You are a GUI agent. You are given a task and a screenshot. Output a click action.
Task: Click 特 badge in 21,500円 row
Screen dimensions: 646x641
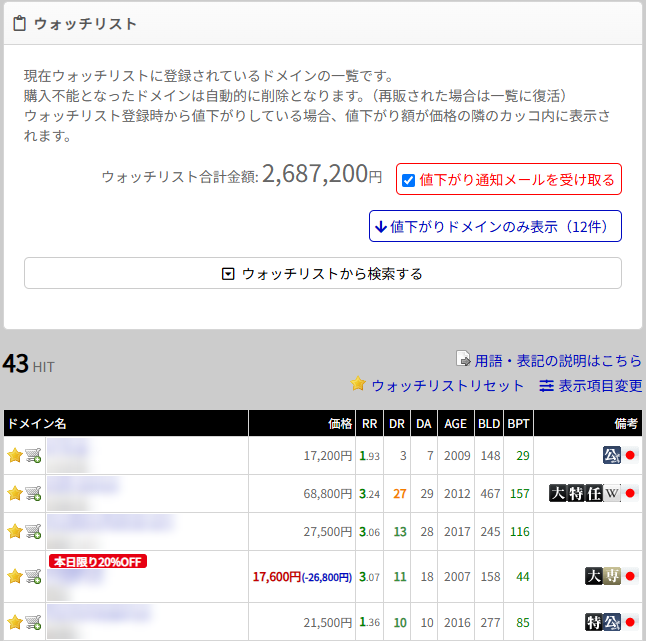[594, 622]
